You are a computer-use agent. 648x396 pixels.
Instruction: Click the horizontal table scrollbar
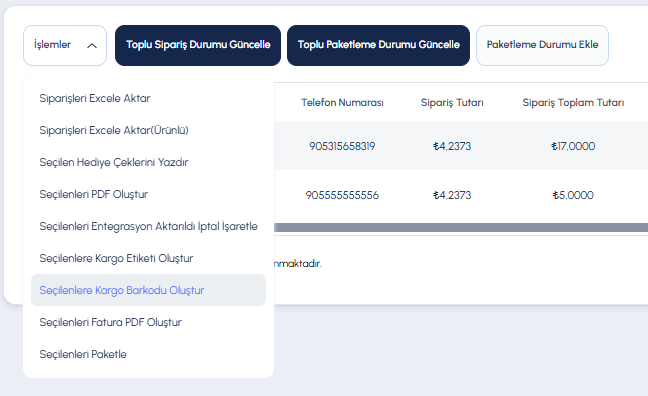click(x=461, y=227)
